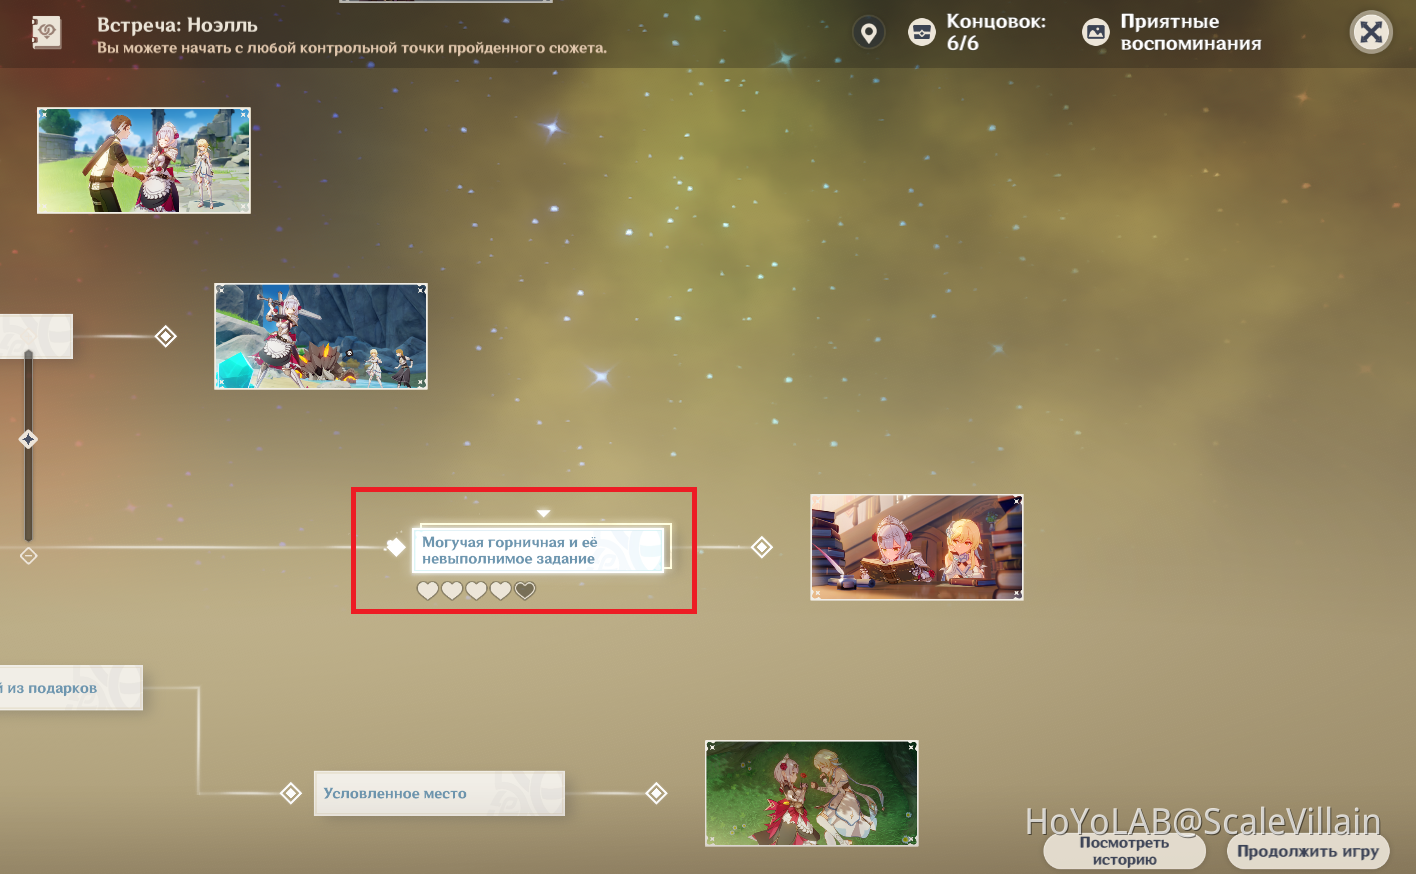1416x874 pixels.
Task: Click the location pin icon in header
Action: coord(868,33)
